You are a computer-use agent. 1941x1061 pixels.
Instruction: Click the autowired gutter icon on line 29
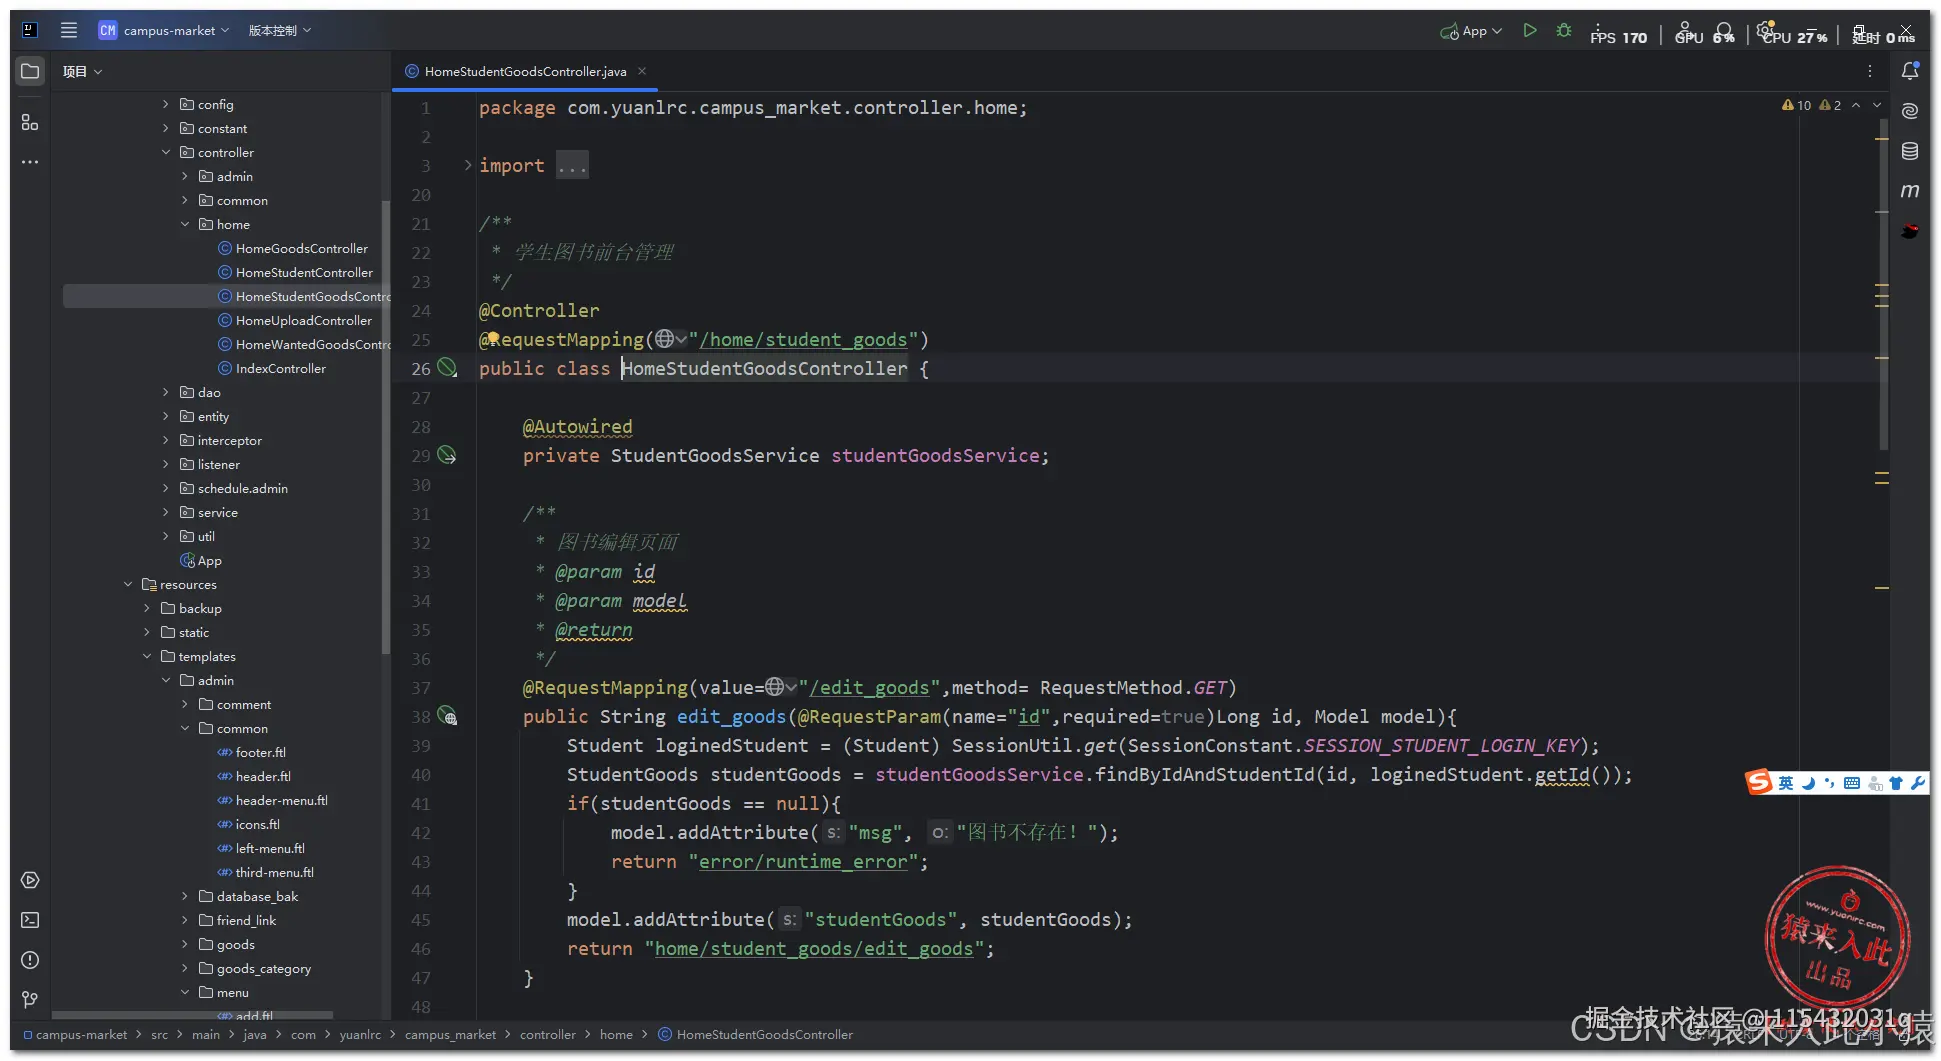(x=447, y=455)
